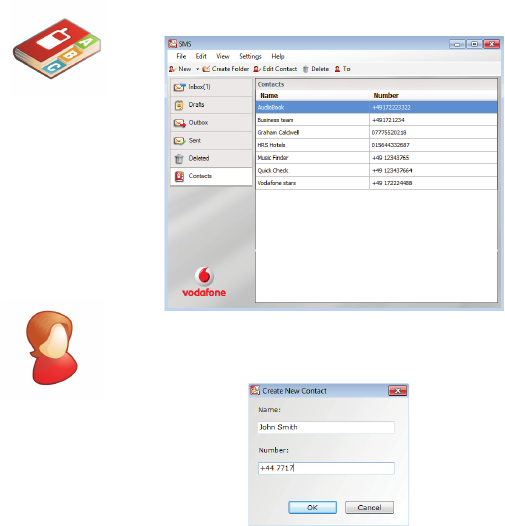Screen dimensions: 505x526
Task: Click the red person contact icon
Action: tap(52, 348)
